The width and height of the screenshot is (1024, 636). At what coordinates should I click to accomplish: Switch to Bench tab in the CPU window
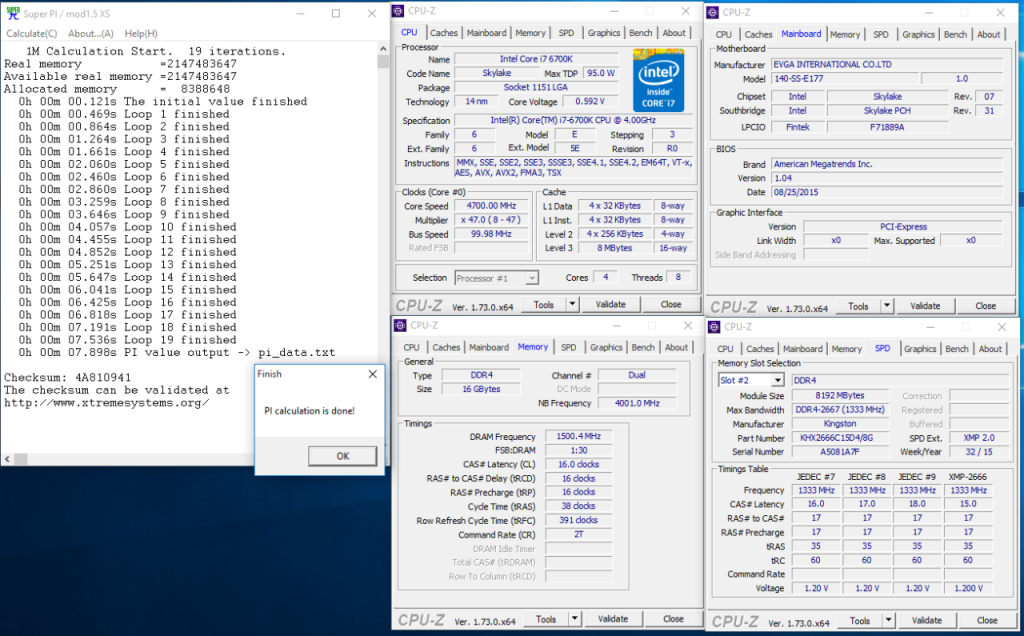coord(641,33)
